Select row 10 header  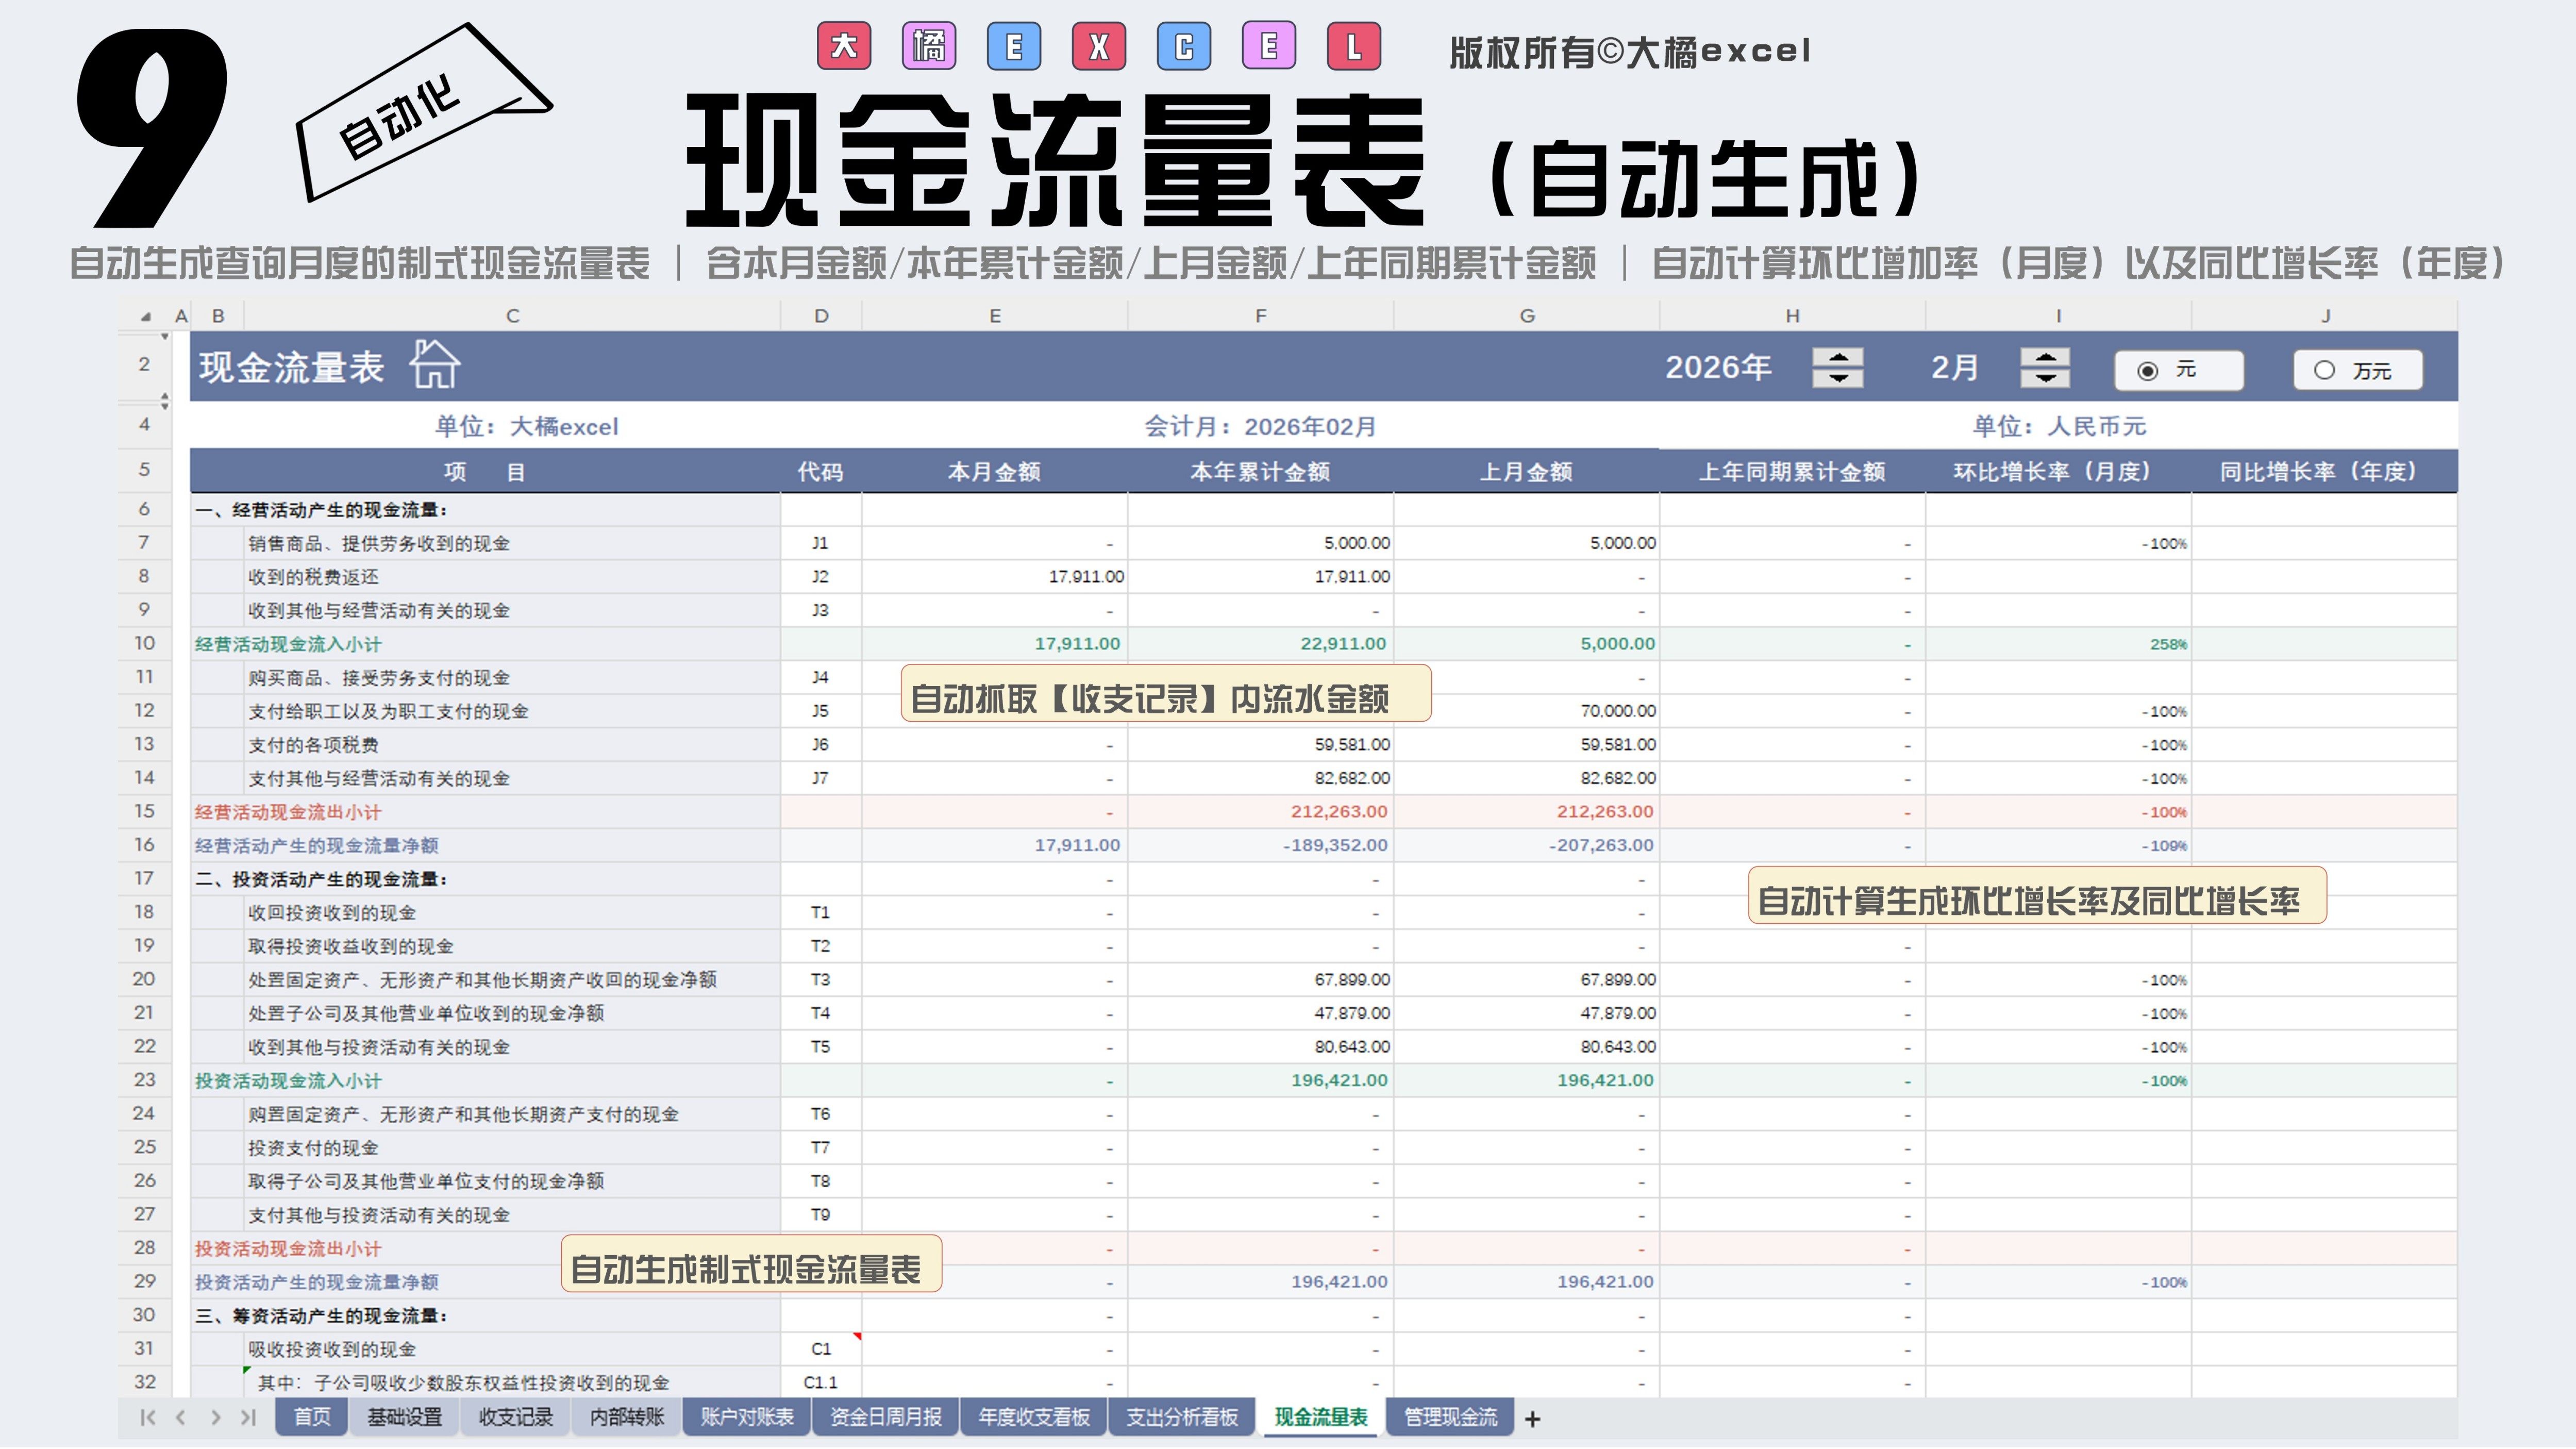(x=144, y=643)
